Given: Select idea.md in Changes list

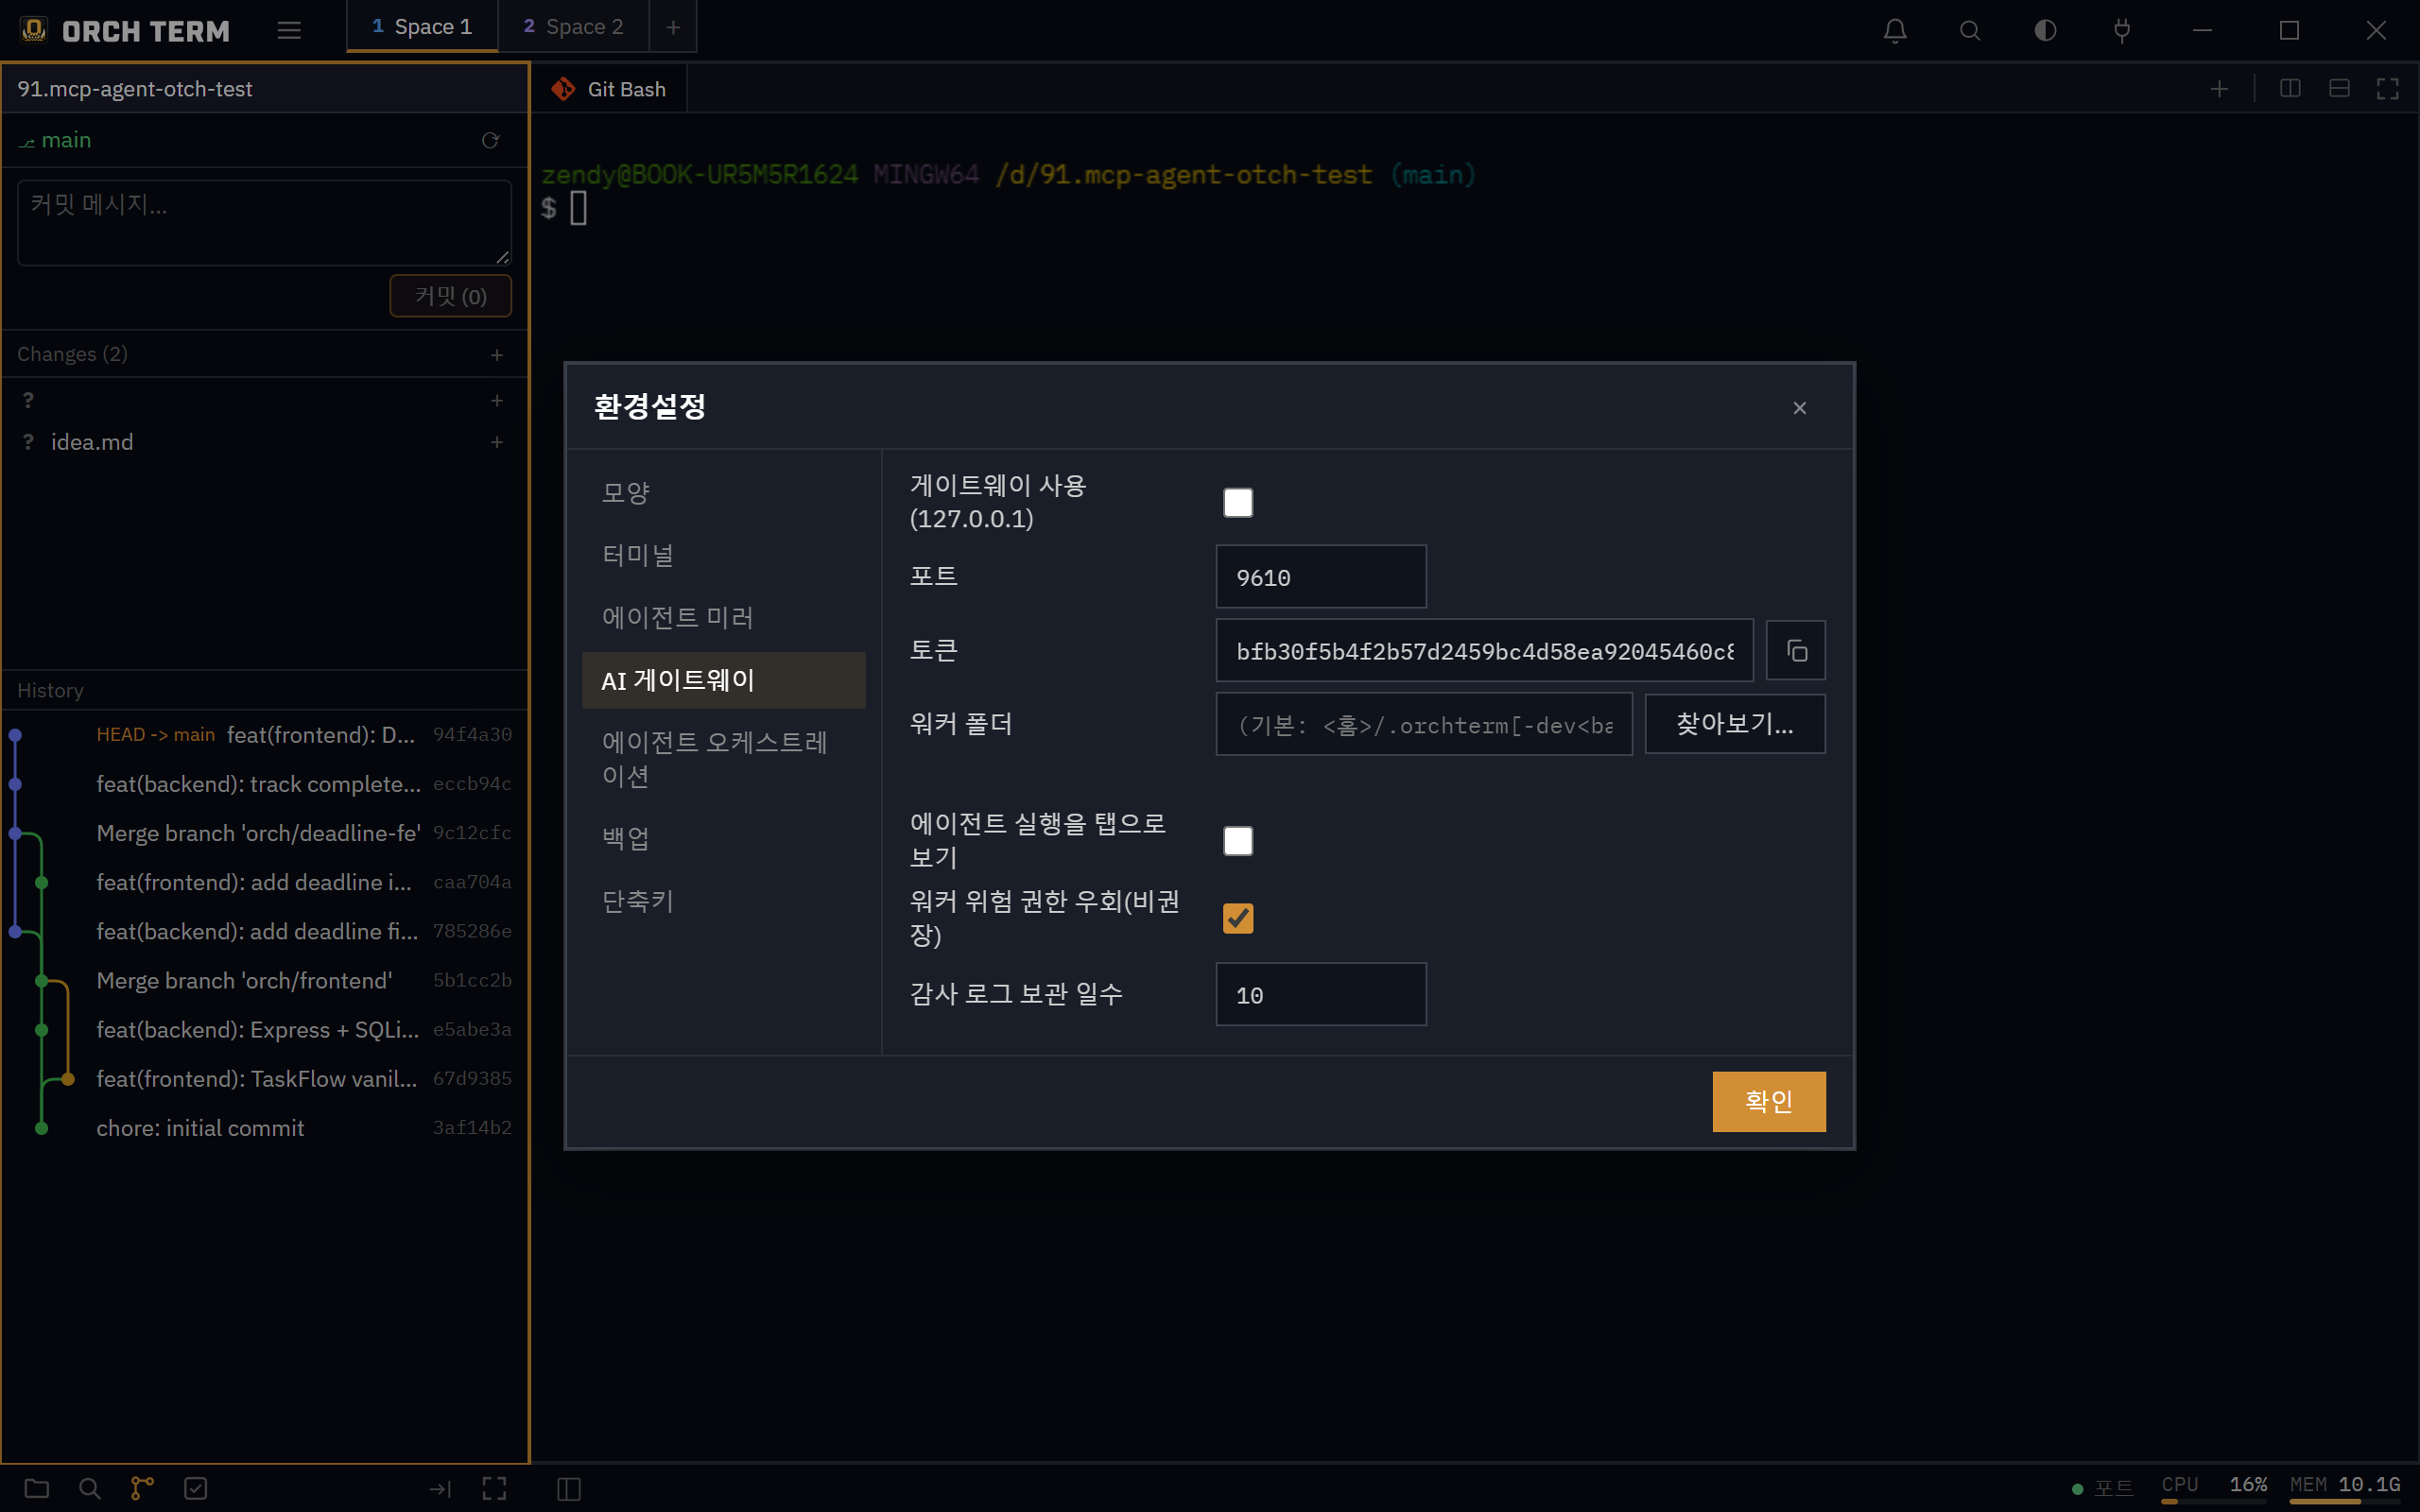Looking at the screenshot, I should (x=264, y=442).
